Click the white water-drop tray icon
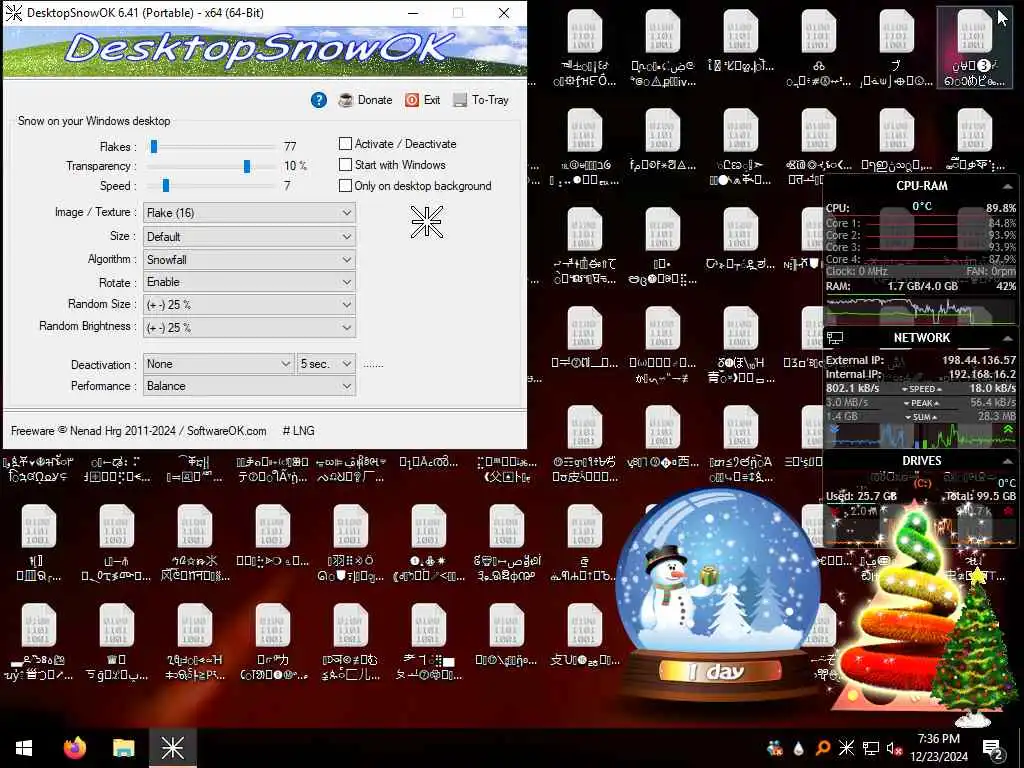1024x768 pixels. pos(798,748)
